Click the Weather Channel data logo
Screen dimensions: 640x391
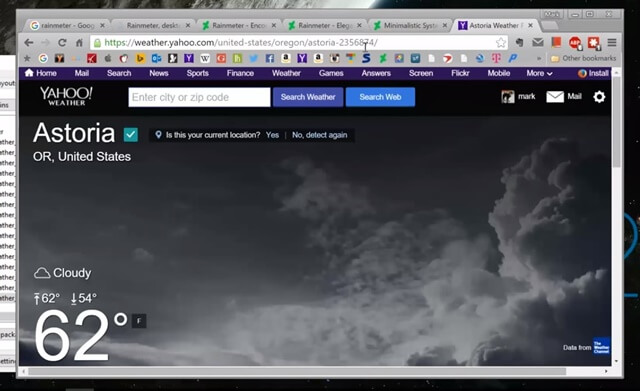[601, 347]
